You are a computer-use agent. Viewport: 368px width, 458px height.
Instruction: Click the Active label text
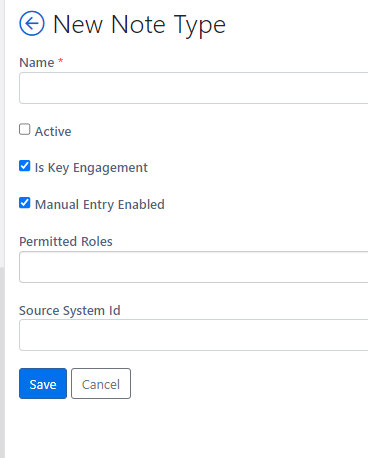(53, 131)
